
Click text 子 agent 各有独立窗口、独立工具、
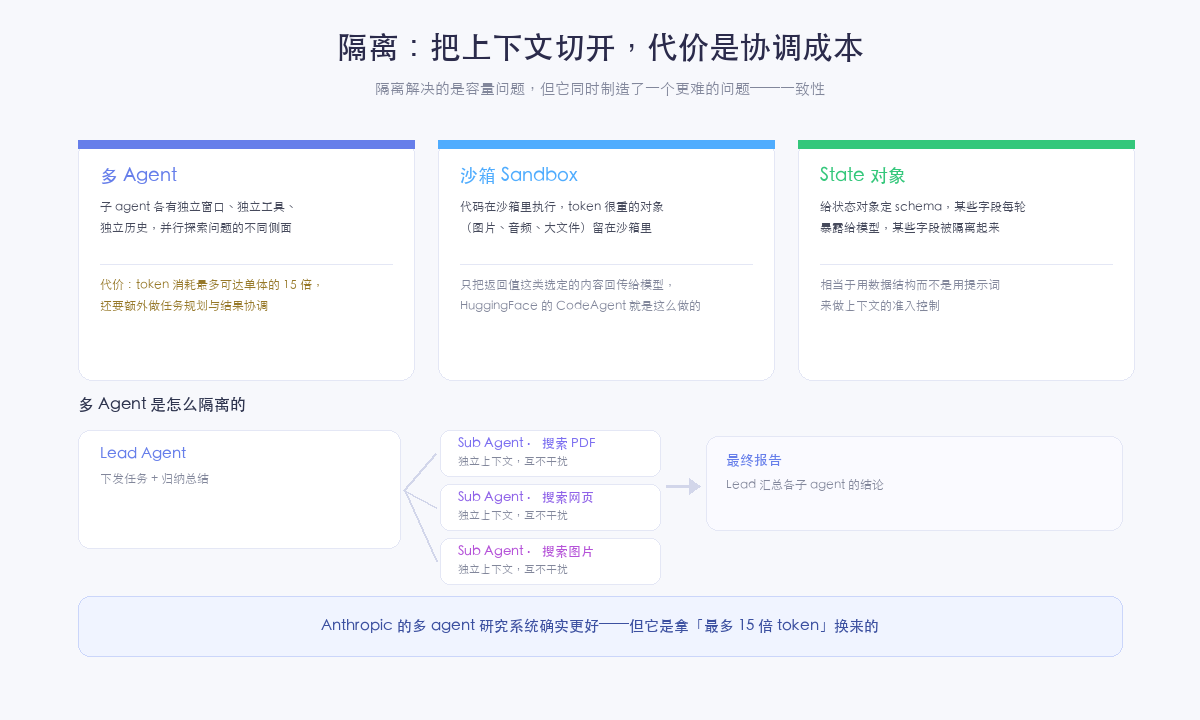[x=197, y=207]
